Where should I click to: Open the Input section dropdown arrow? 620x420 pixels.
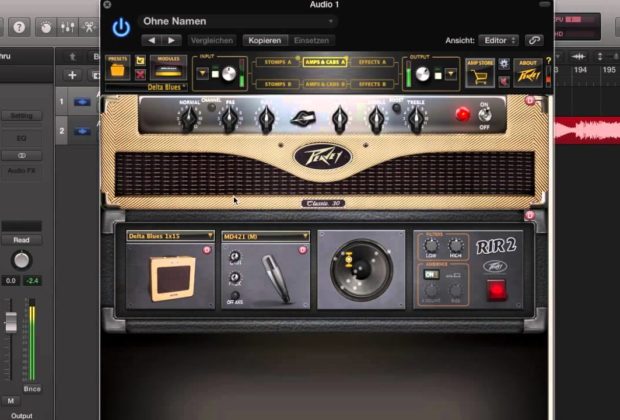coord(202,74)
